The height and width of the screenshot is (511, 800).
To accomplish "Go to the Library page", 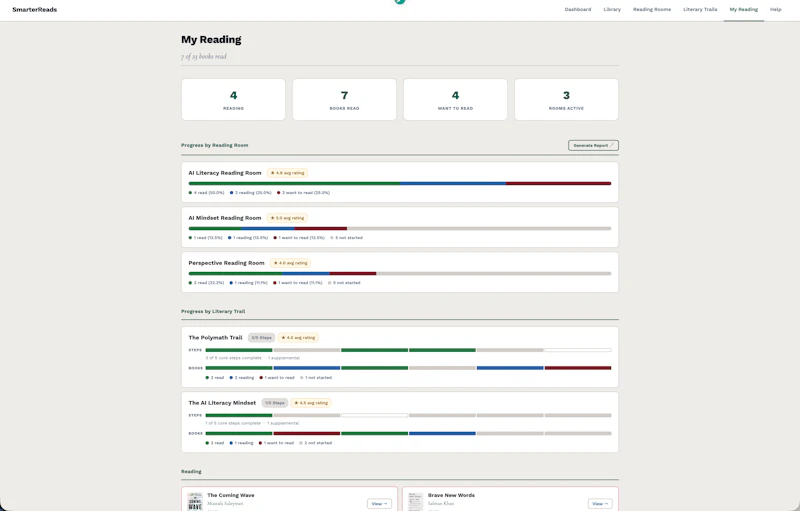I will (x=612, y=9).
